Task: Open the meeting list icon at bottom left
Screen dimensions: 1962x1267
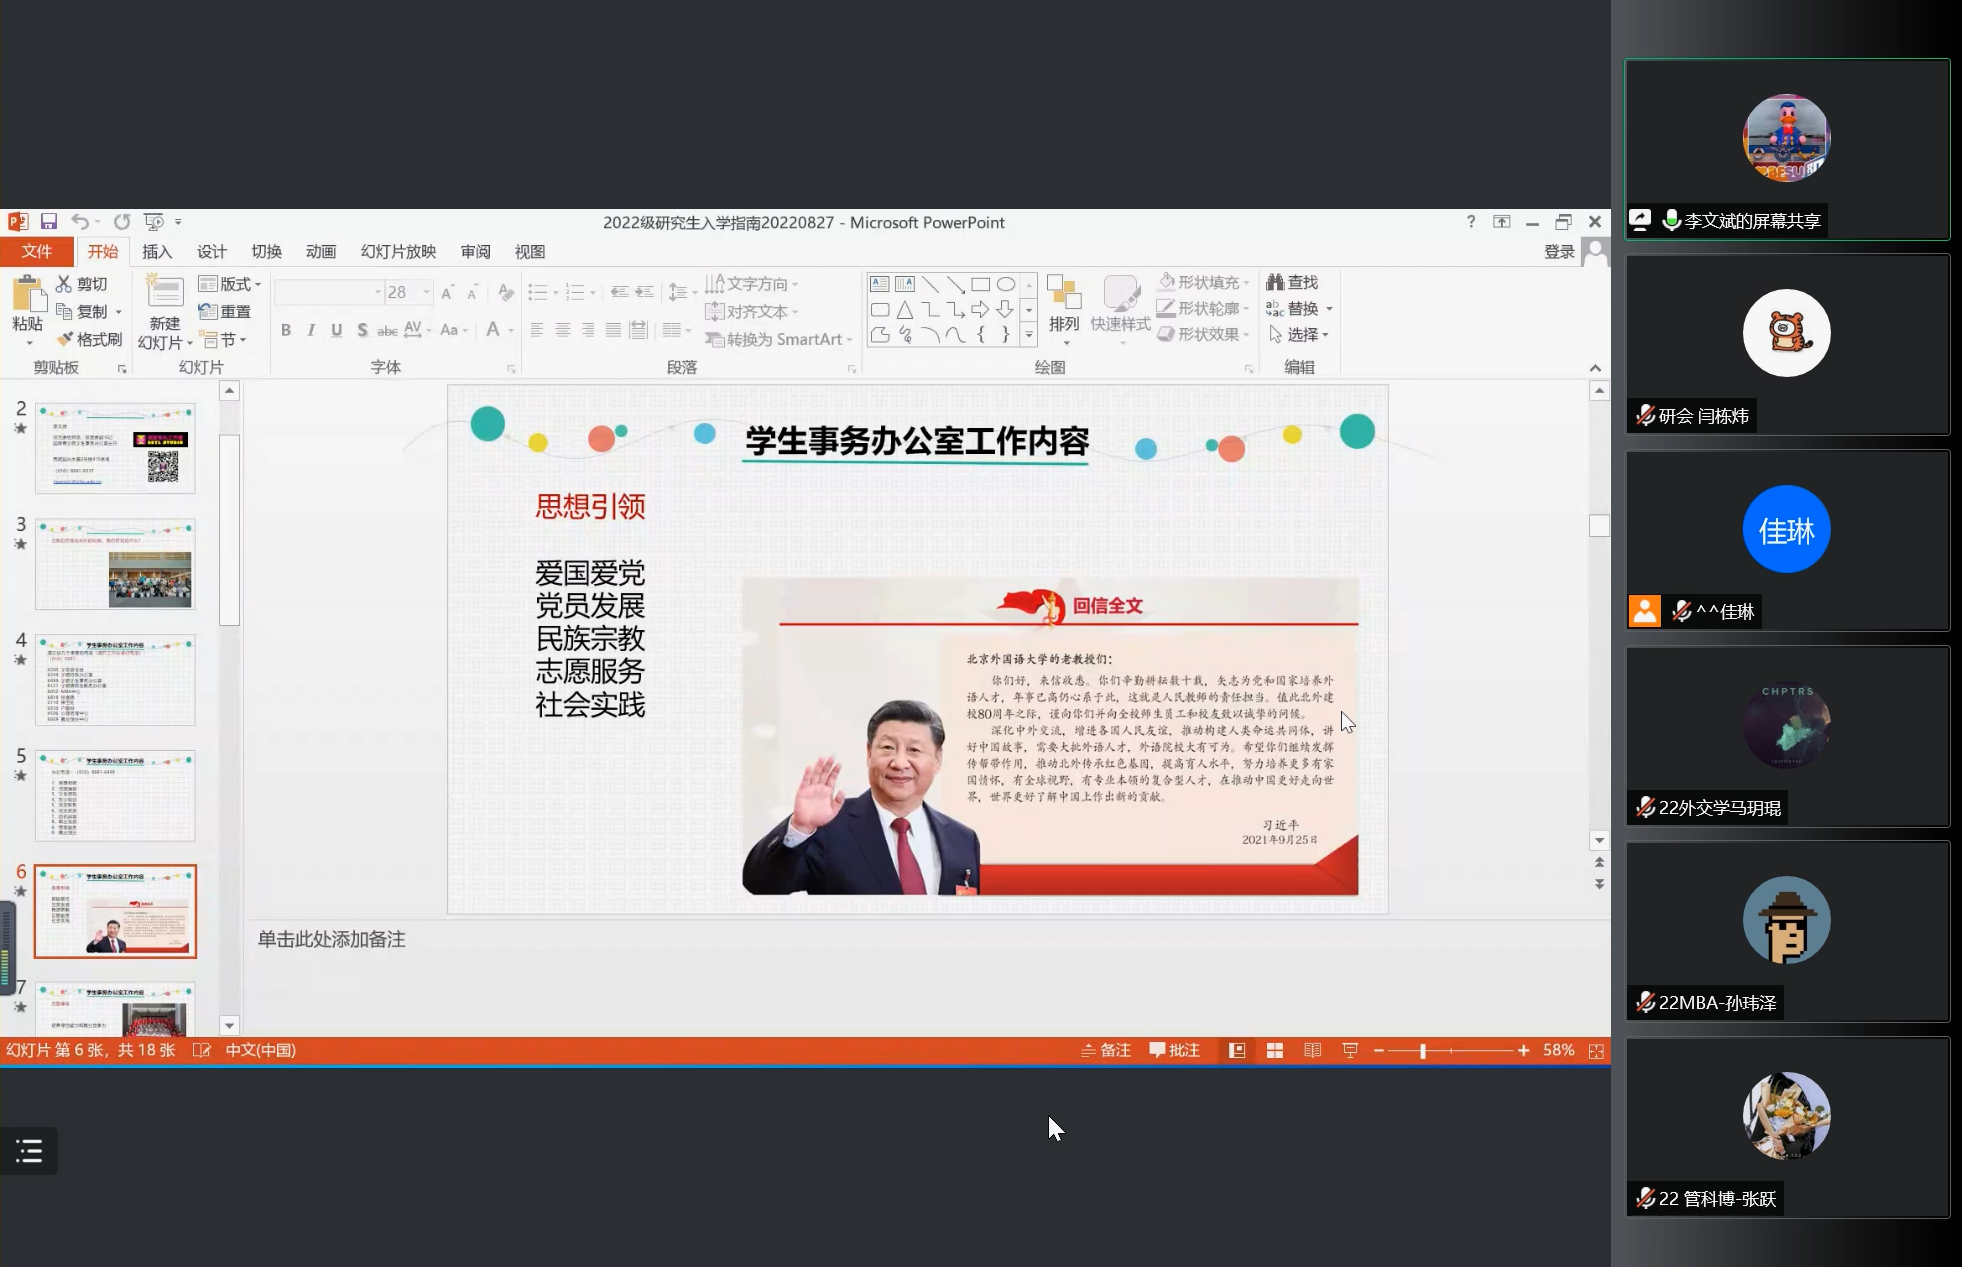Action: click(29, 1151)
